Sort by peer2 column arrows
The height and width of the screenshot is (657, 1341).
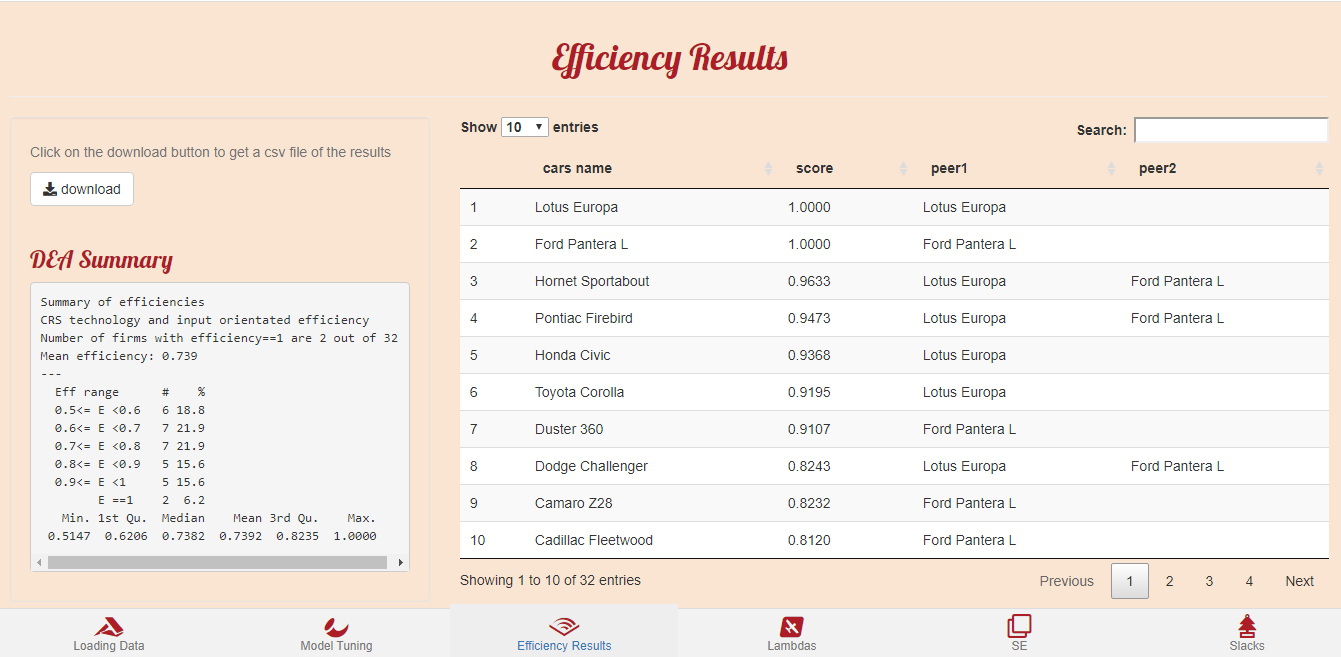[1319, 169]
